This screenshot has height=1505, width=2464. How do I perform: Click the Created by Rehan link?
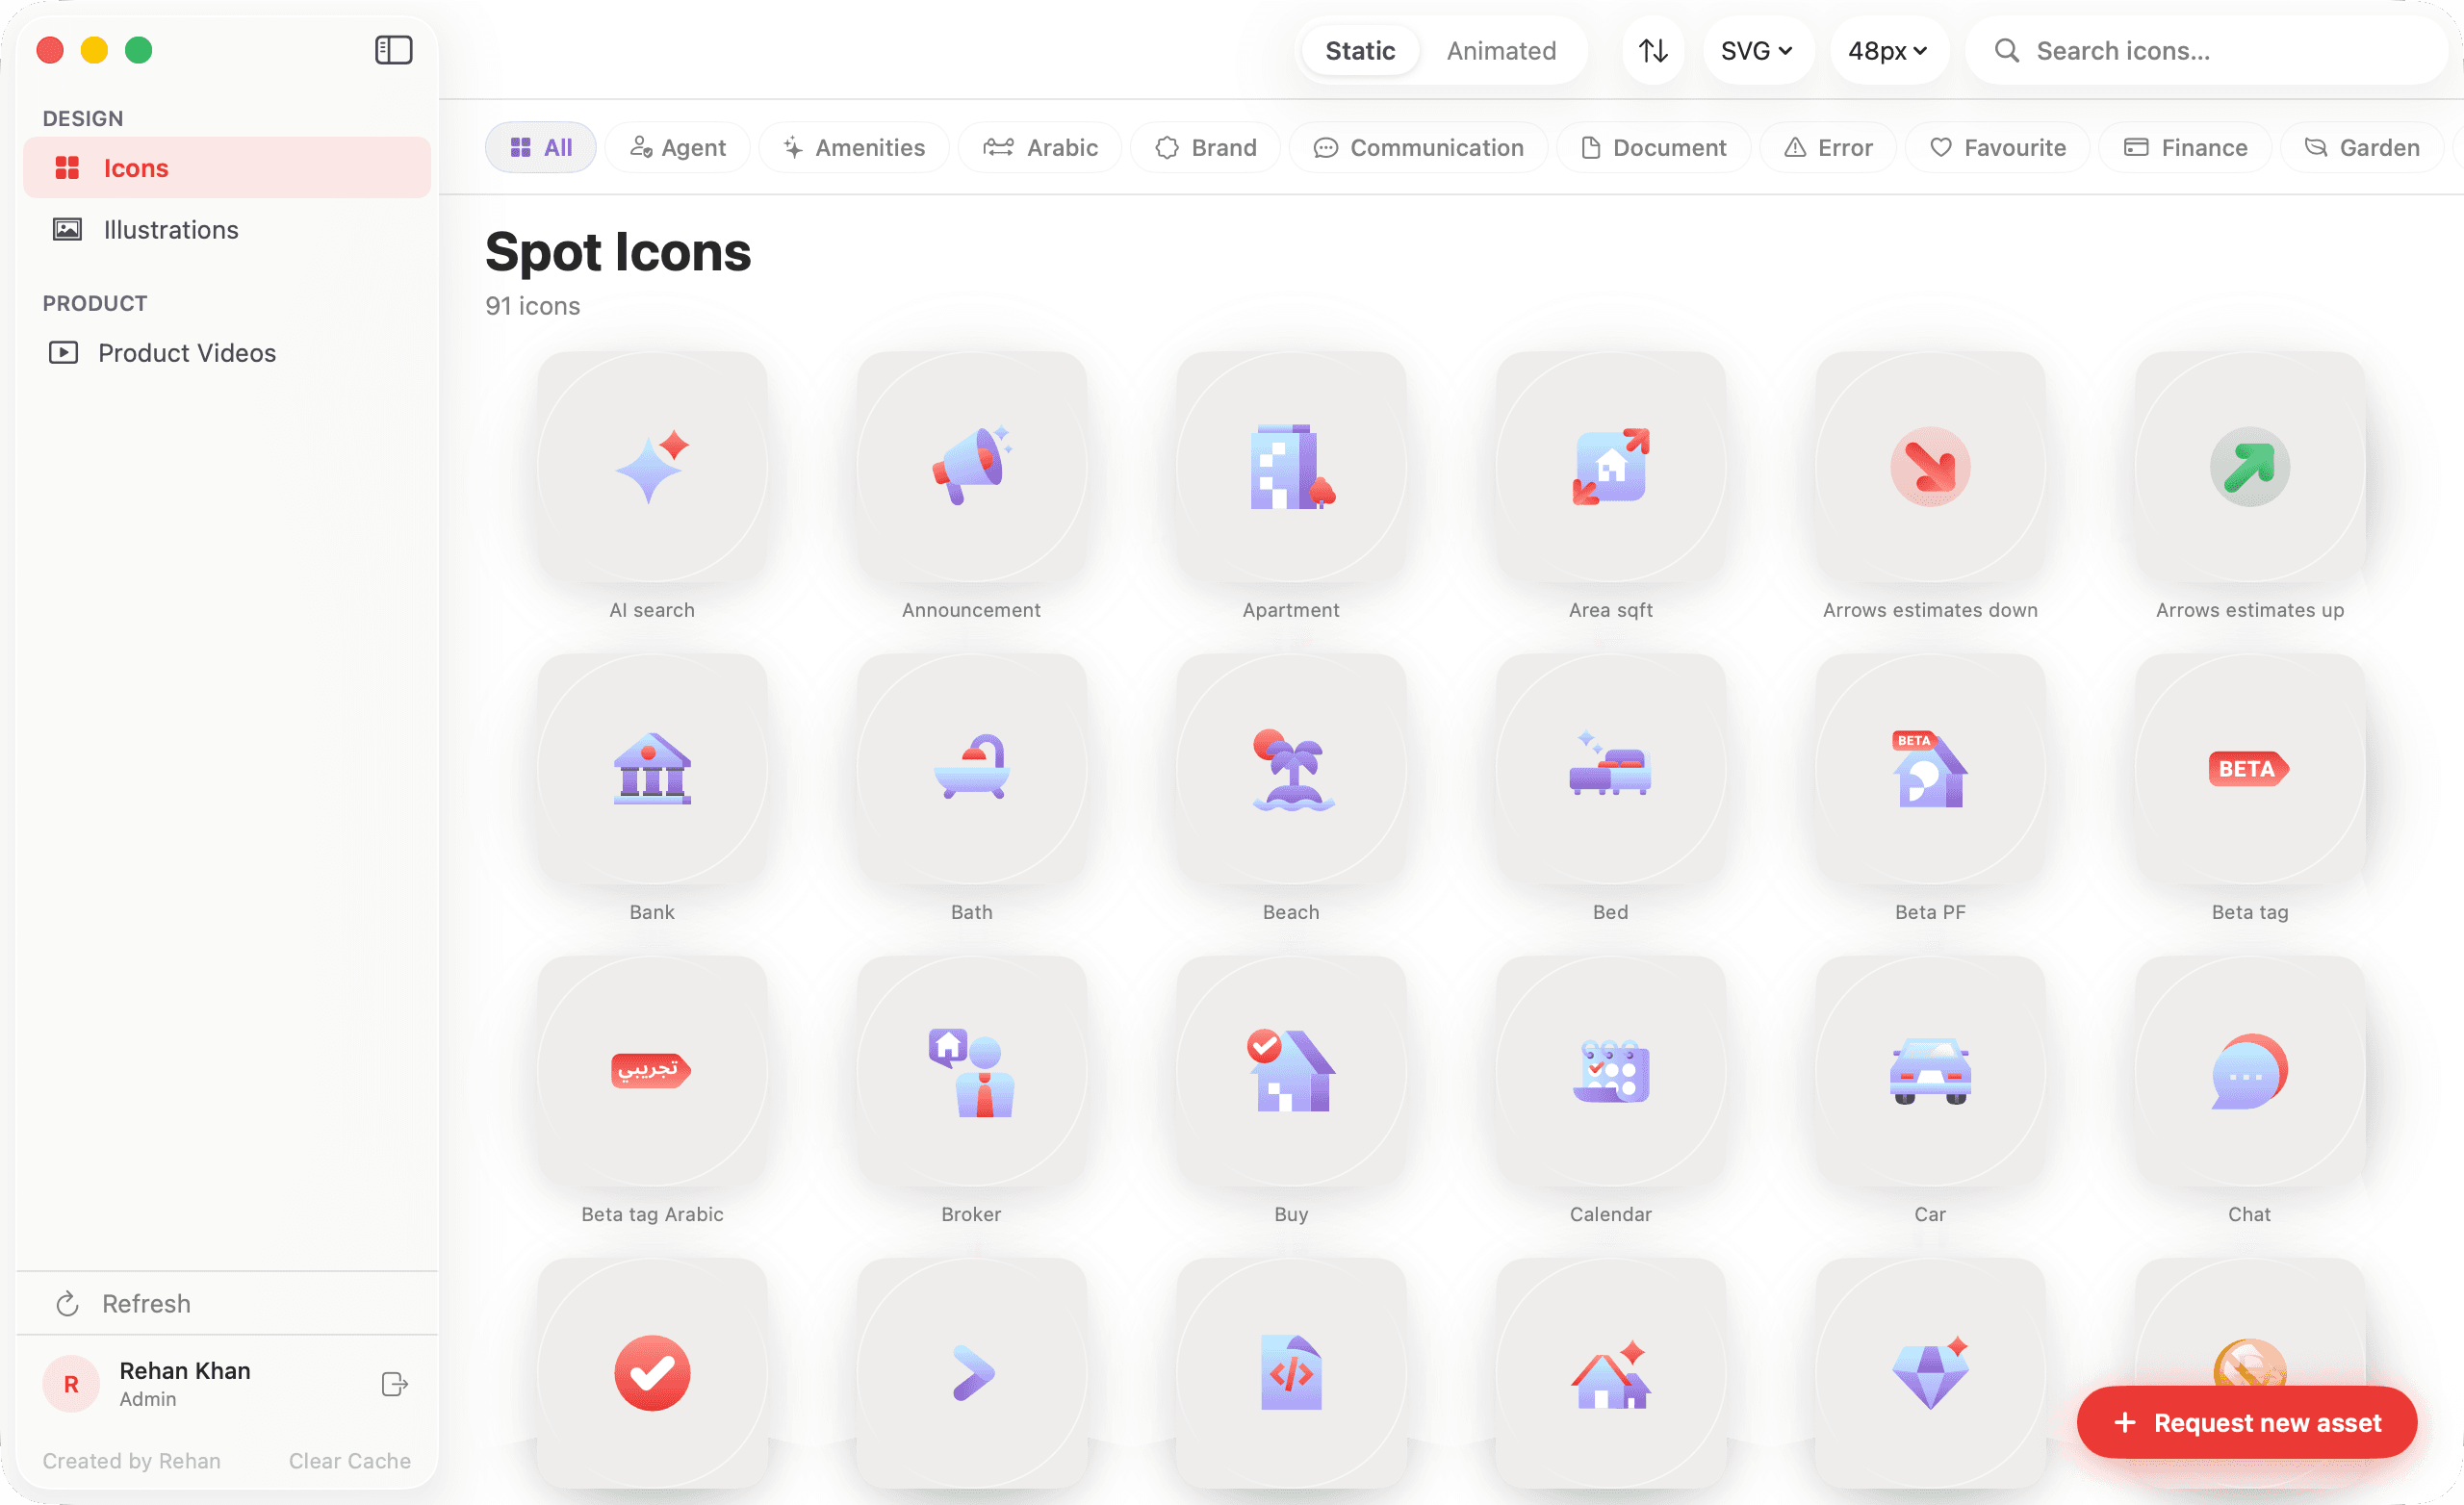[131, 1461]
